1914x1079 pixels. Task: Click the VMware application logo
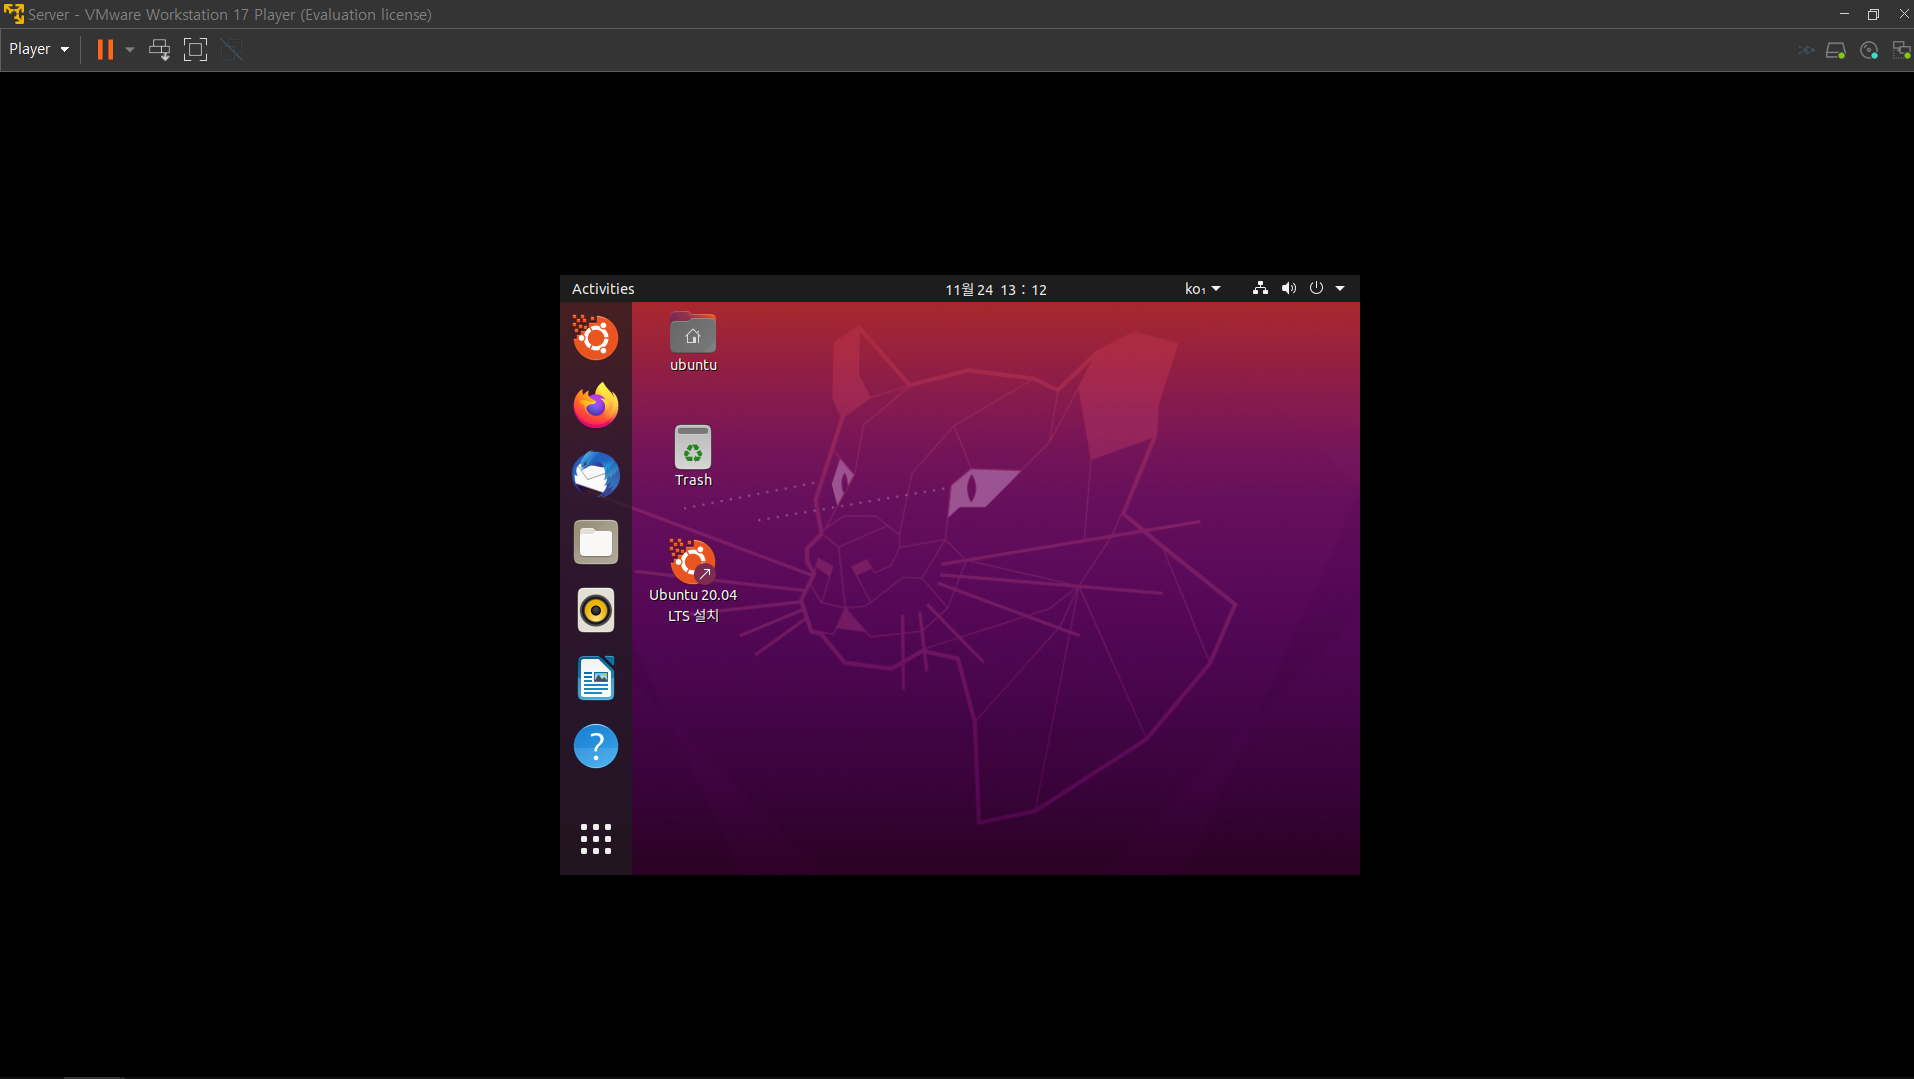[13, 14]
